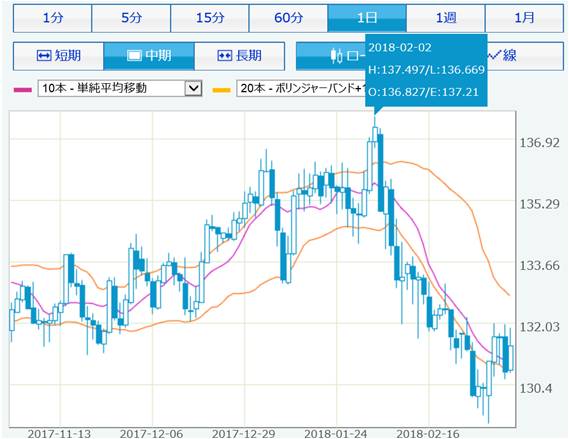Select the 1日 daily tab
The width and height of the screenshot is (569, 439).
click(367, 18)
